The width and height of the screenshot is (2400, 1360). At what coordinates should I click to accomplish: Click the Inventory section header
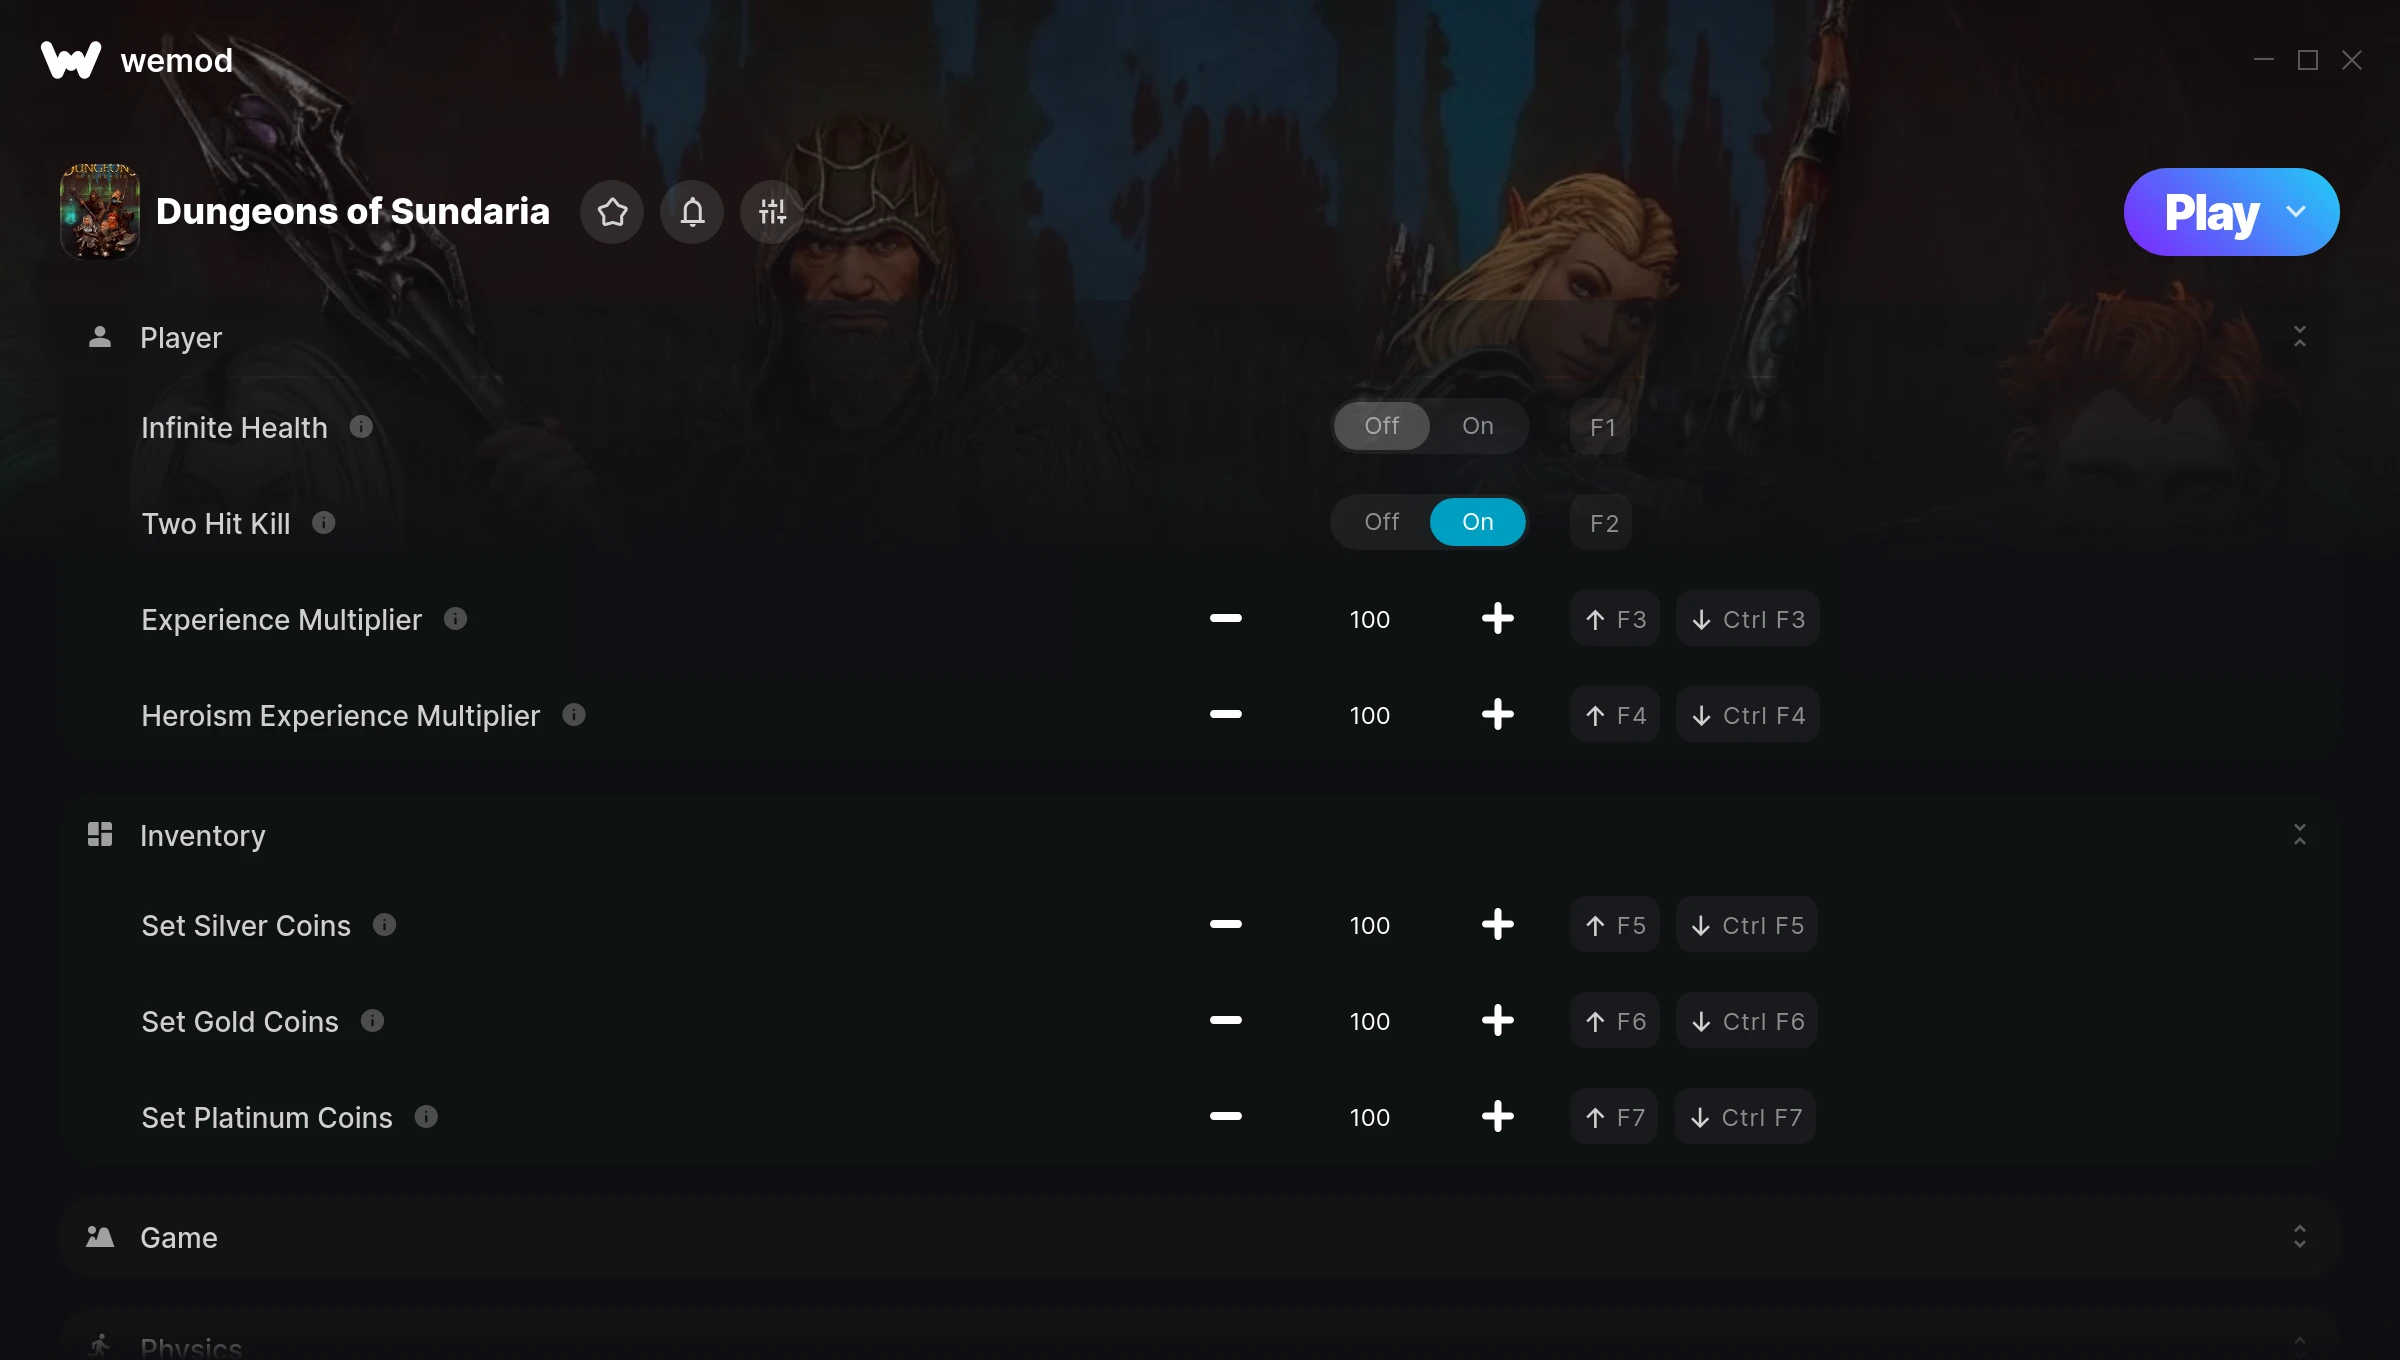tap(1200, 836)
